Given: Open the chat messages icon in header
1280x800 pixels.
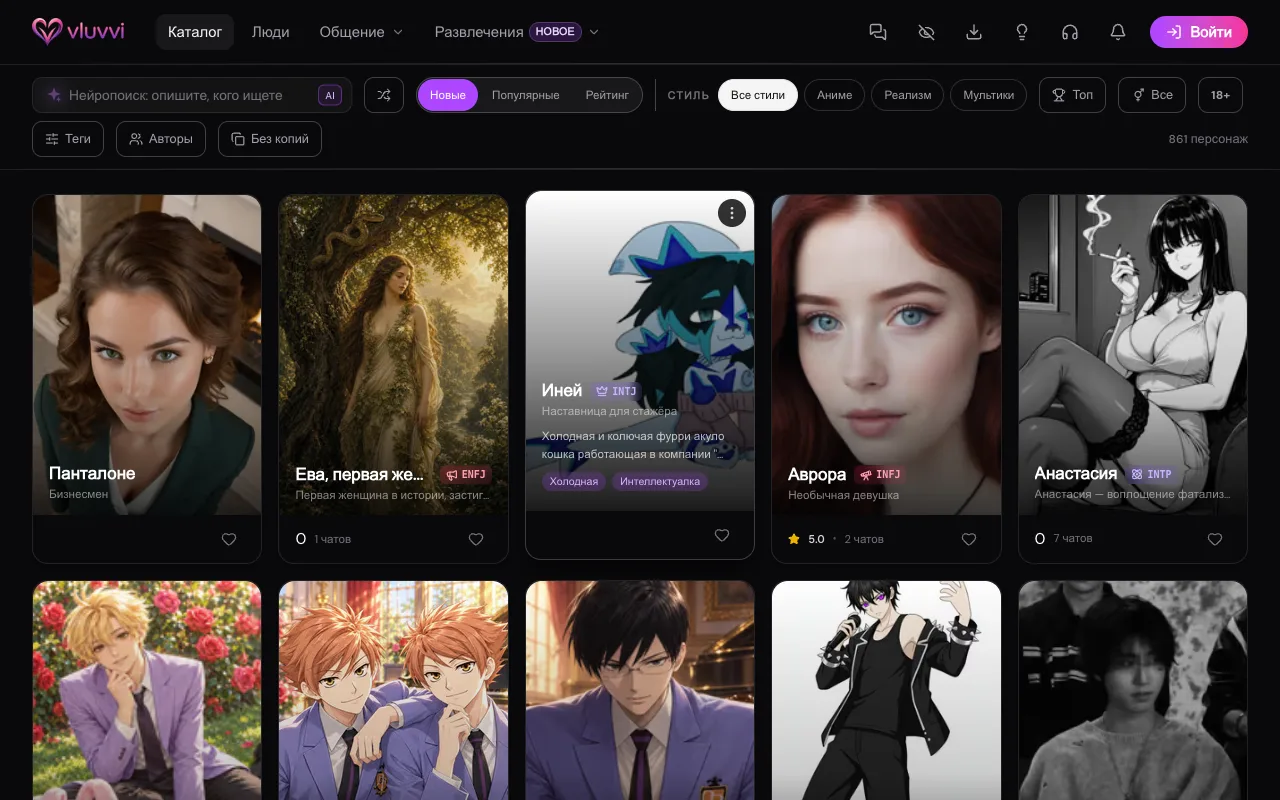Looking at the screenshot, I should point(878,32).
